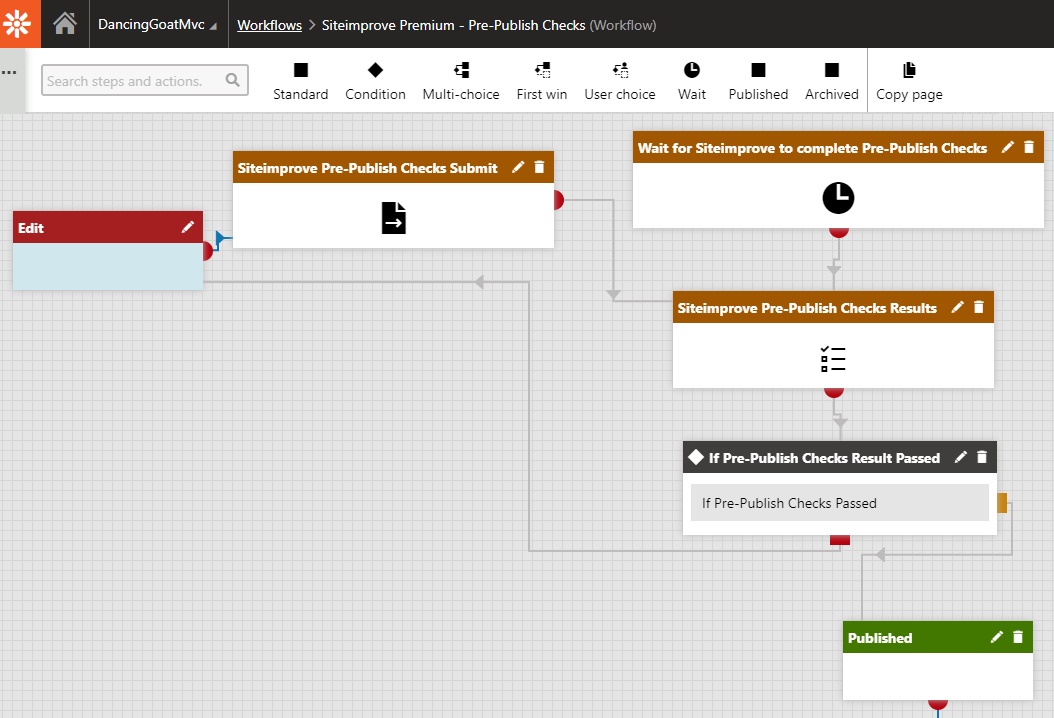
Task: Click the clock icon in the Wait step
Action: (838, 198)
